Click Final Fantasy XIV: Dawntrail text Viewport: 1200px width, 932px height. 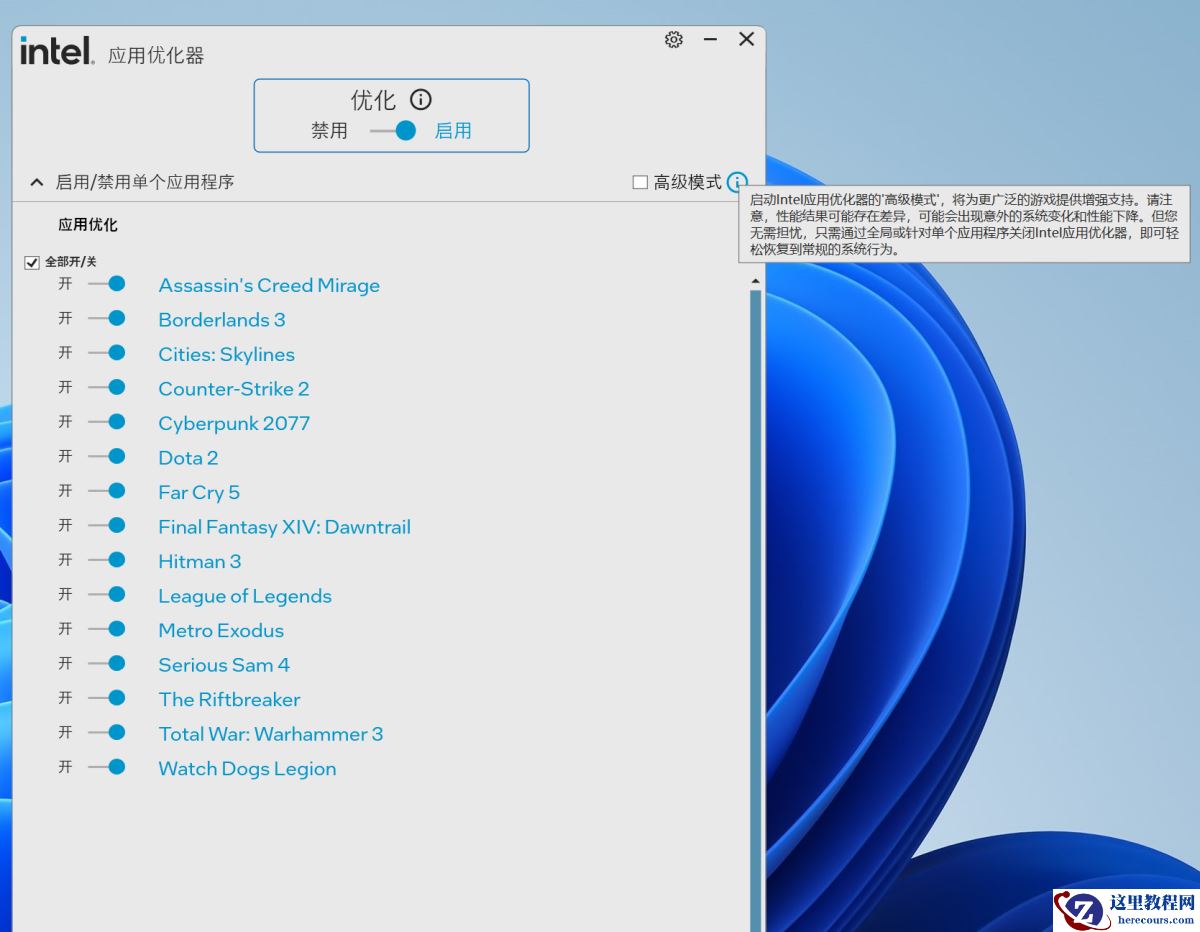point(285,527)
